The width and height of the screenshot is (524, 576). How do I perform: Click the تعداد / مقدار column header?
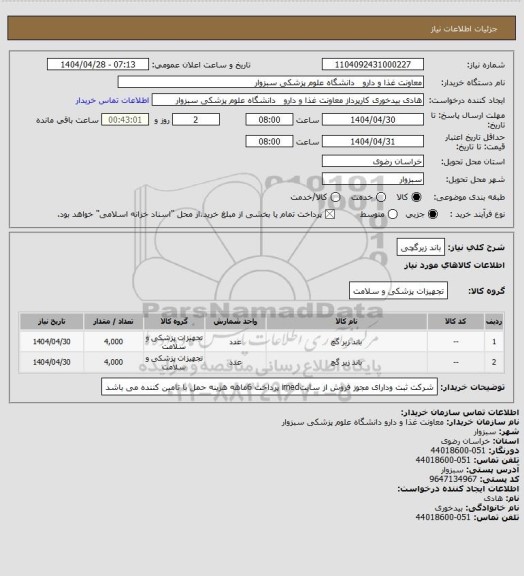(113, 321)
